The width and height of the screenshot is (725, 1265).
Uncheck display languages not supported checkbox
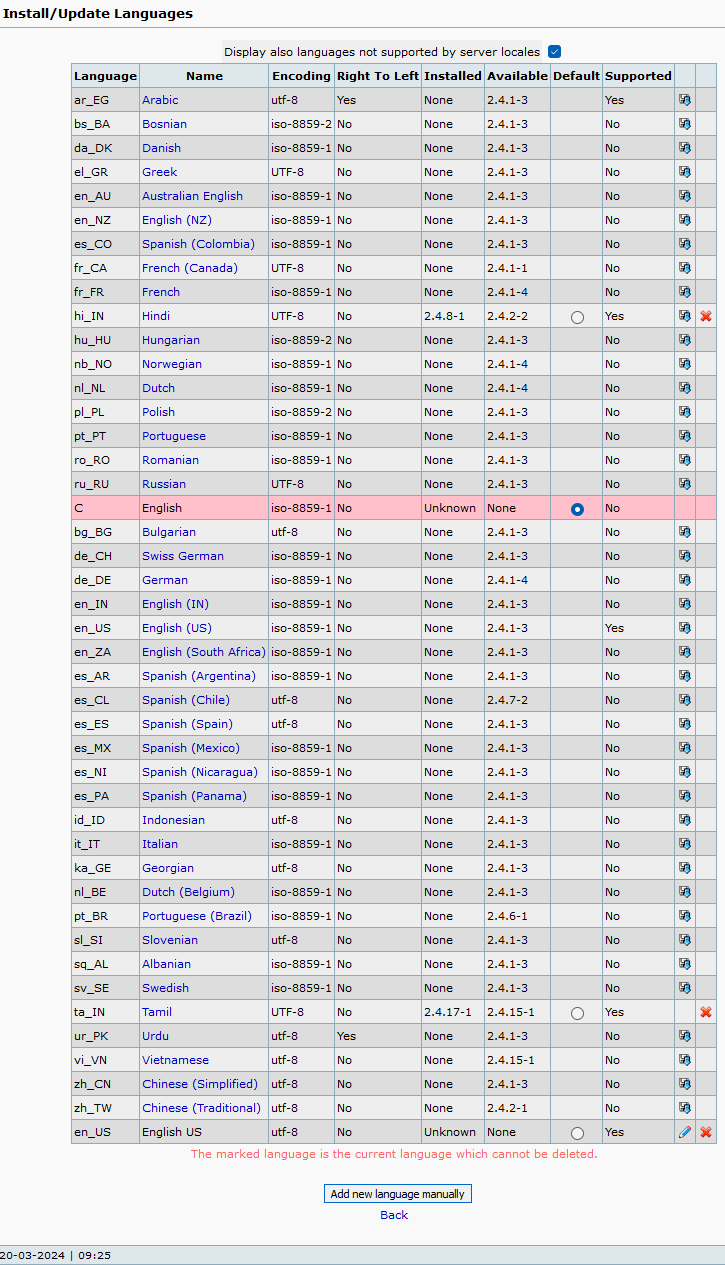coord(555,52)
